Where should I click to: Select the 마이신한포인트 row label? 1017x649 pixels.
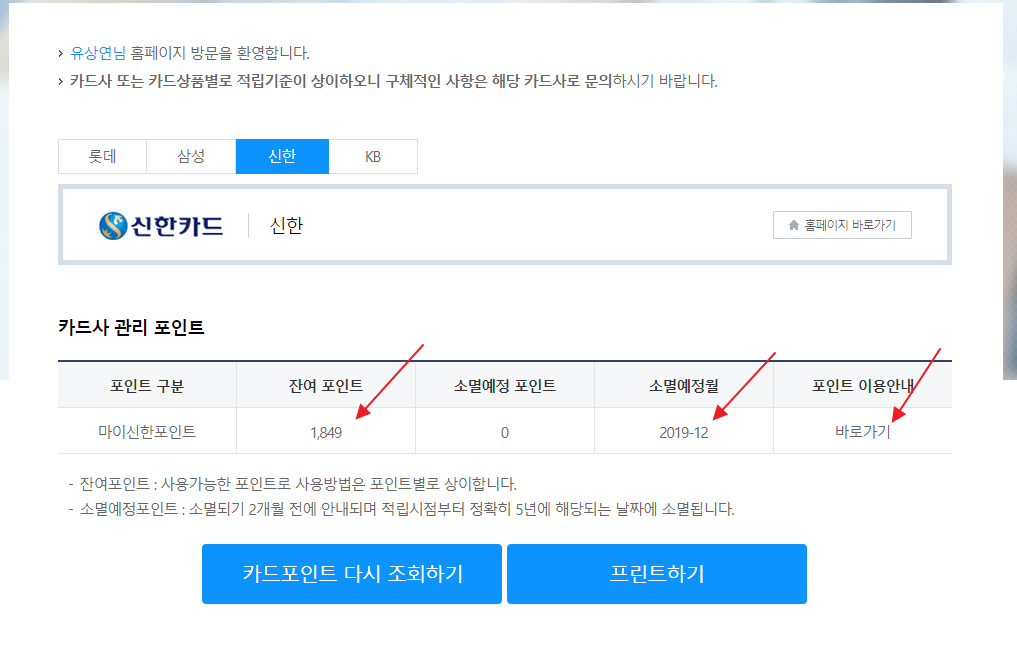(x=147, y=432)
